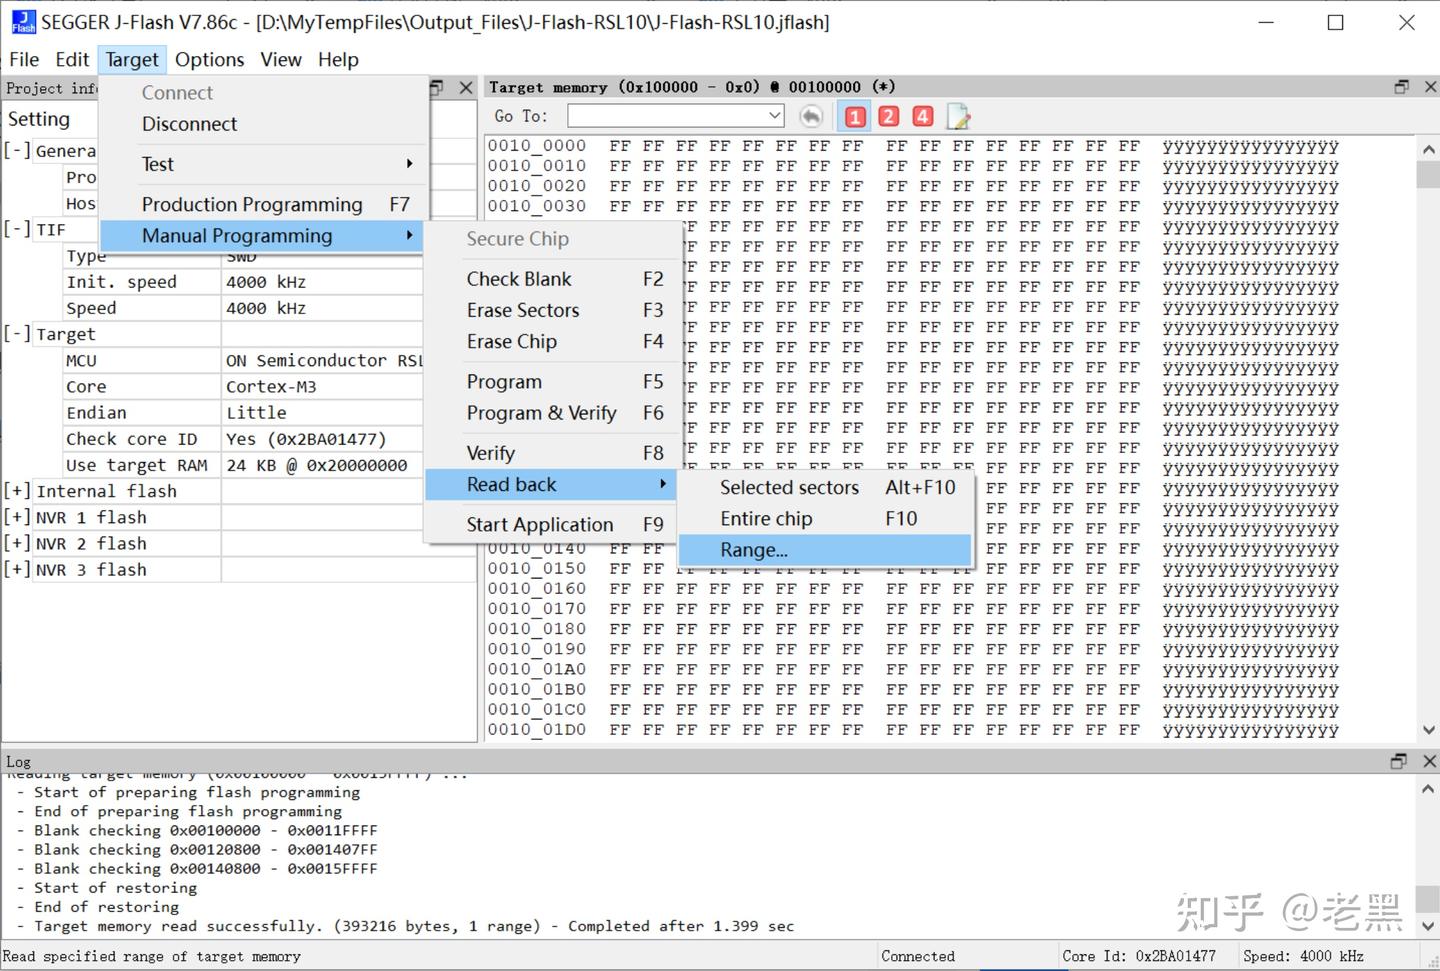The width and height of the screenshot is (1440, 971).
Task: Highlight the Manual Programming submenu entry
Action: pos(264,235)
